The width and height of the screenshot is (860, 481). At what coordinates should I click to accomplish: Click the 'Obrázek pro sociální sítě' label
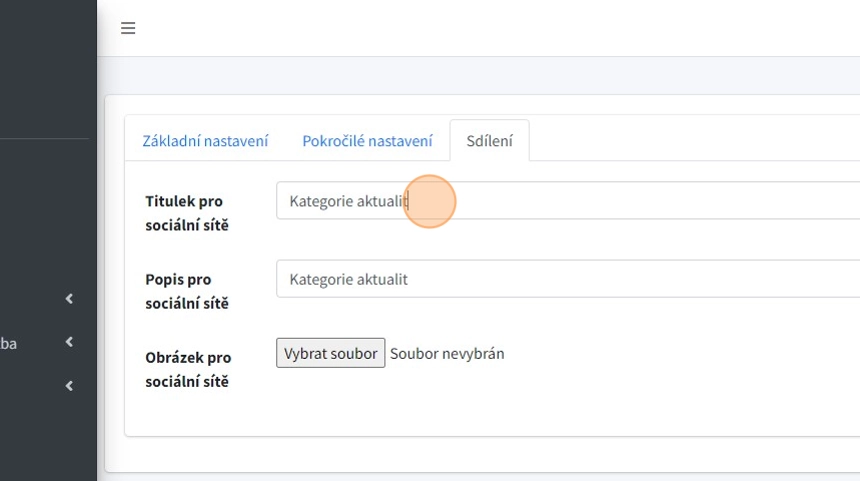[x=188, y=369]
